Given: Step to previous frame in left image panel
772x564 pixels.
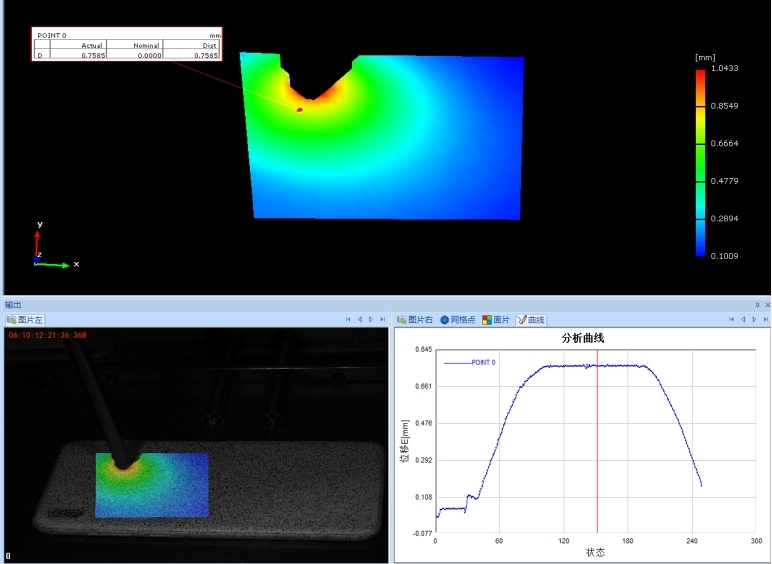Looking at the screenshot, I should [360, 320].
